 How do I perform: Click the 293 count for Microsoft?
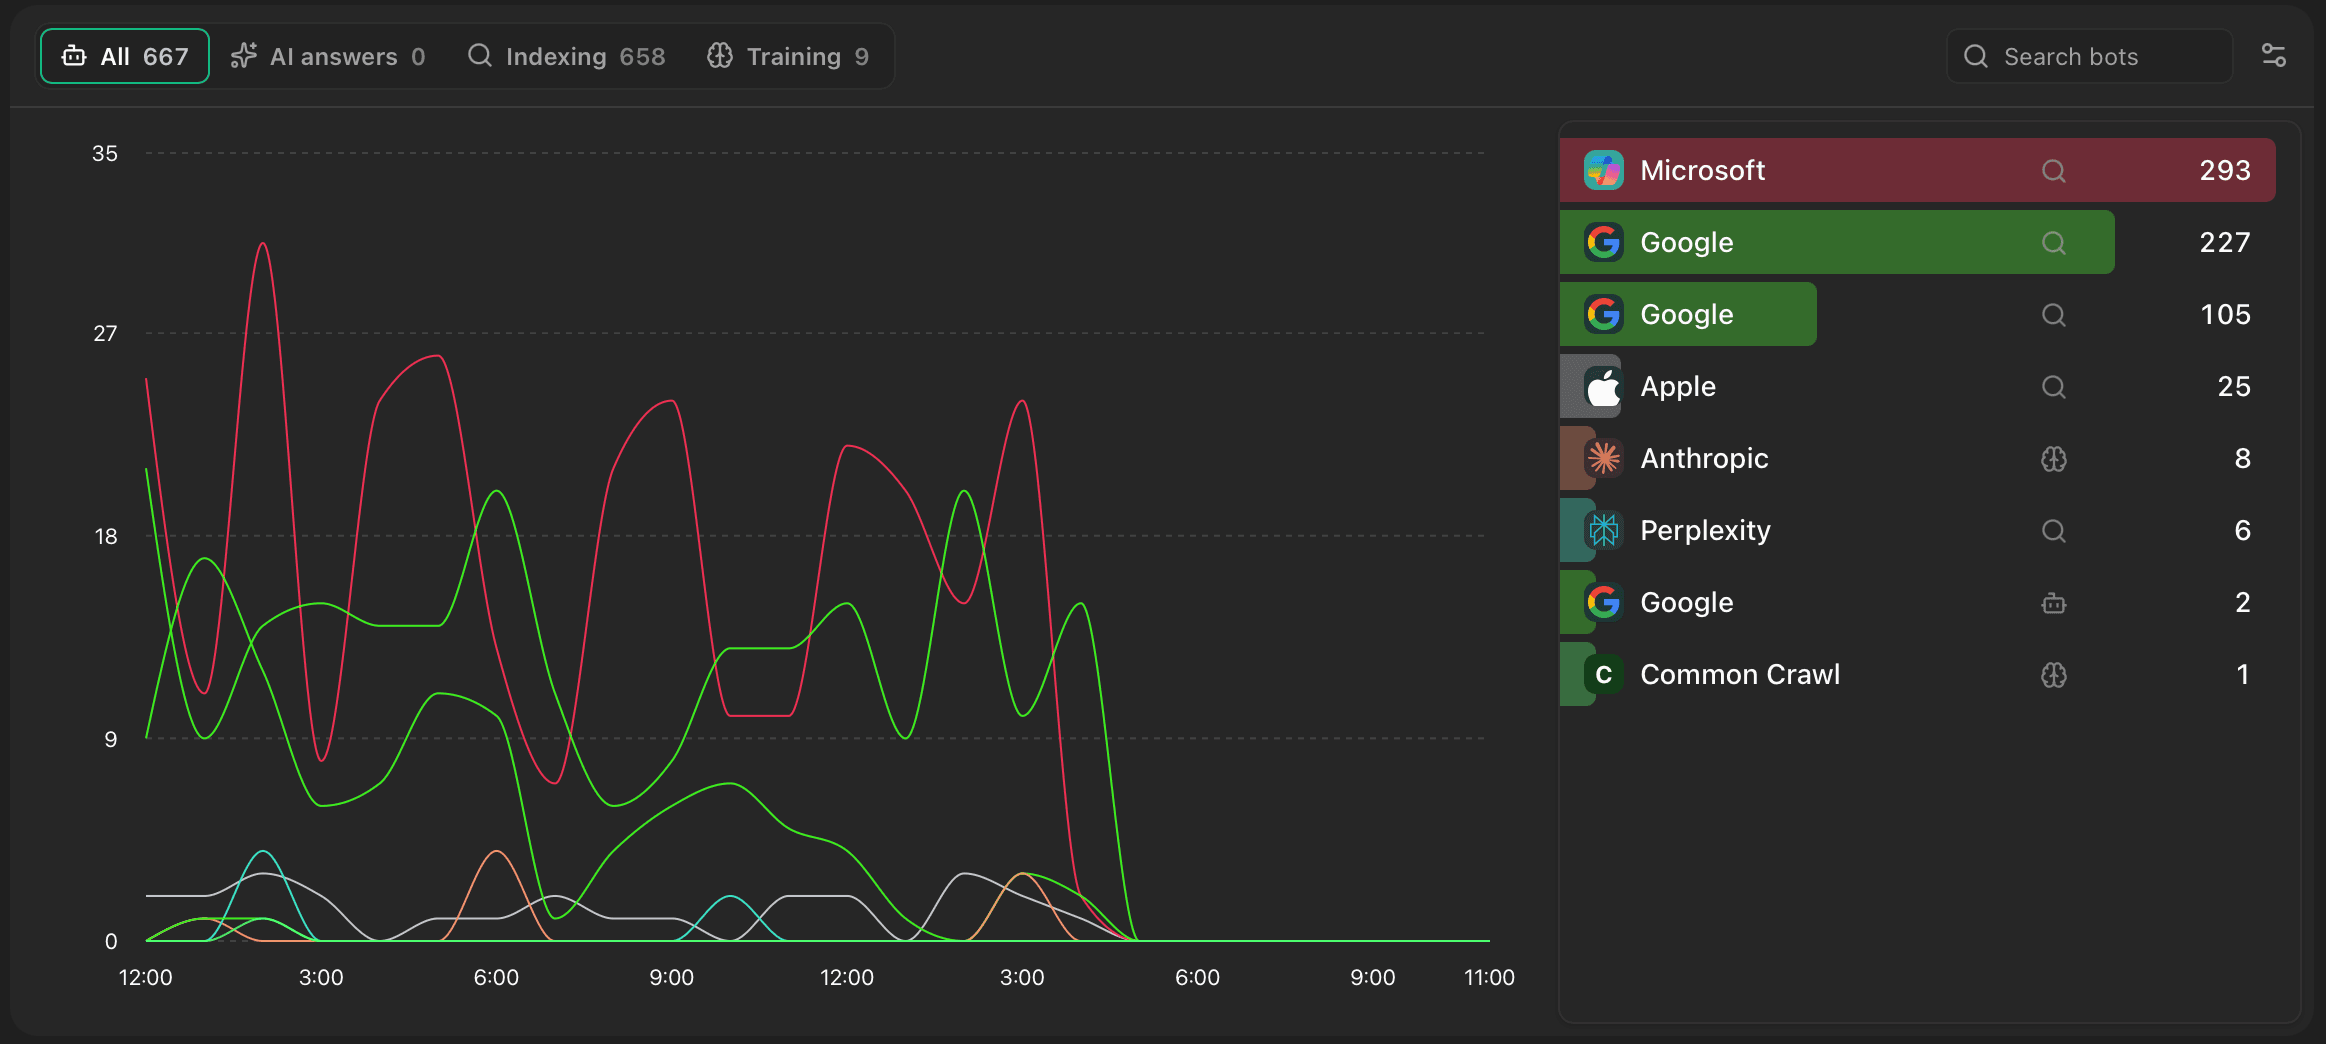2225,170
